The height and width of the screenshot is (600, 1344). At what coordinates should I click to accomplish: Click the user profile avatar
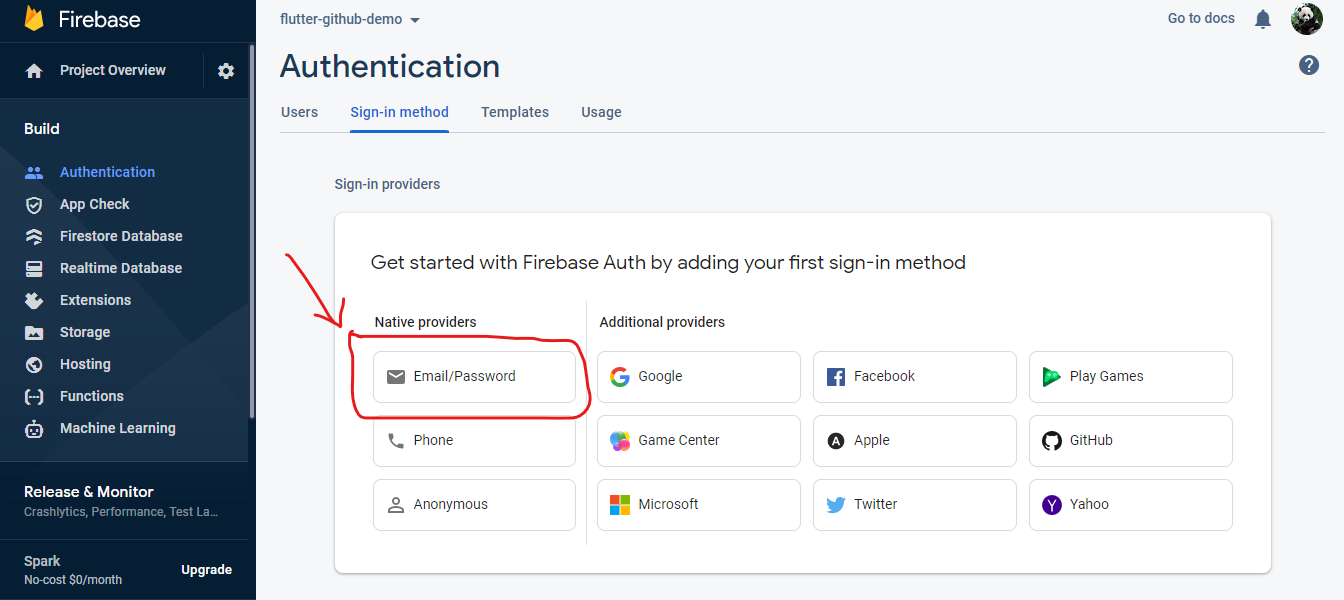(1307, 19)
